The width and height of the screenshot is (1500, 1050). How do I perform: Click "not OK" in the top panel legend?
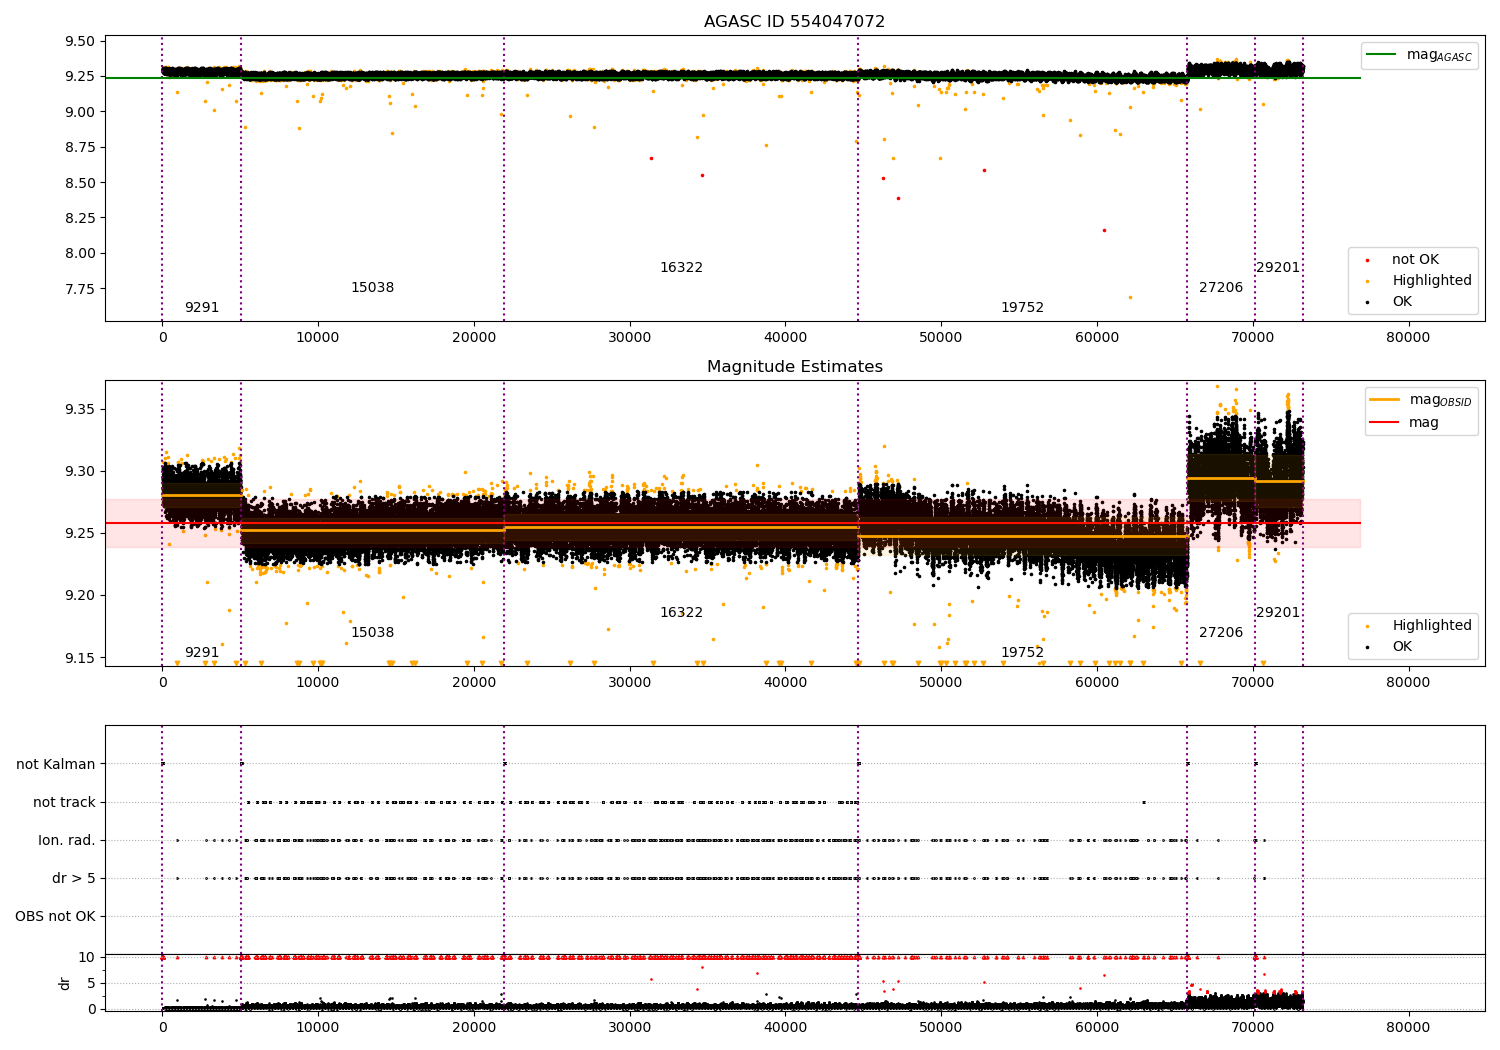(1415, 259)
